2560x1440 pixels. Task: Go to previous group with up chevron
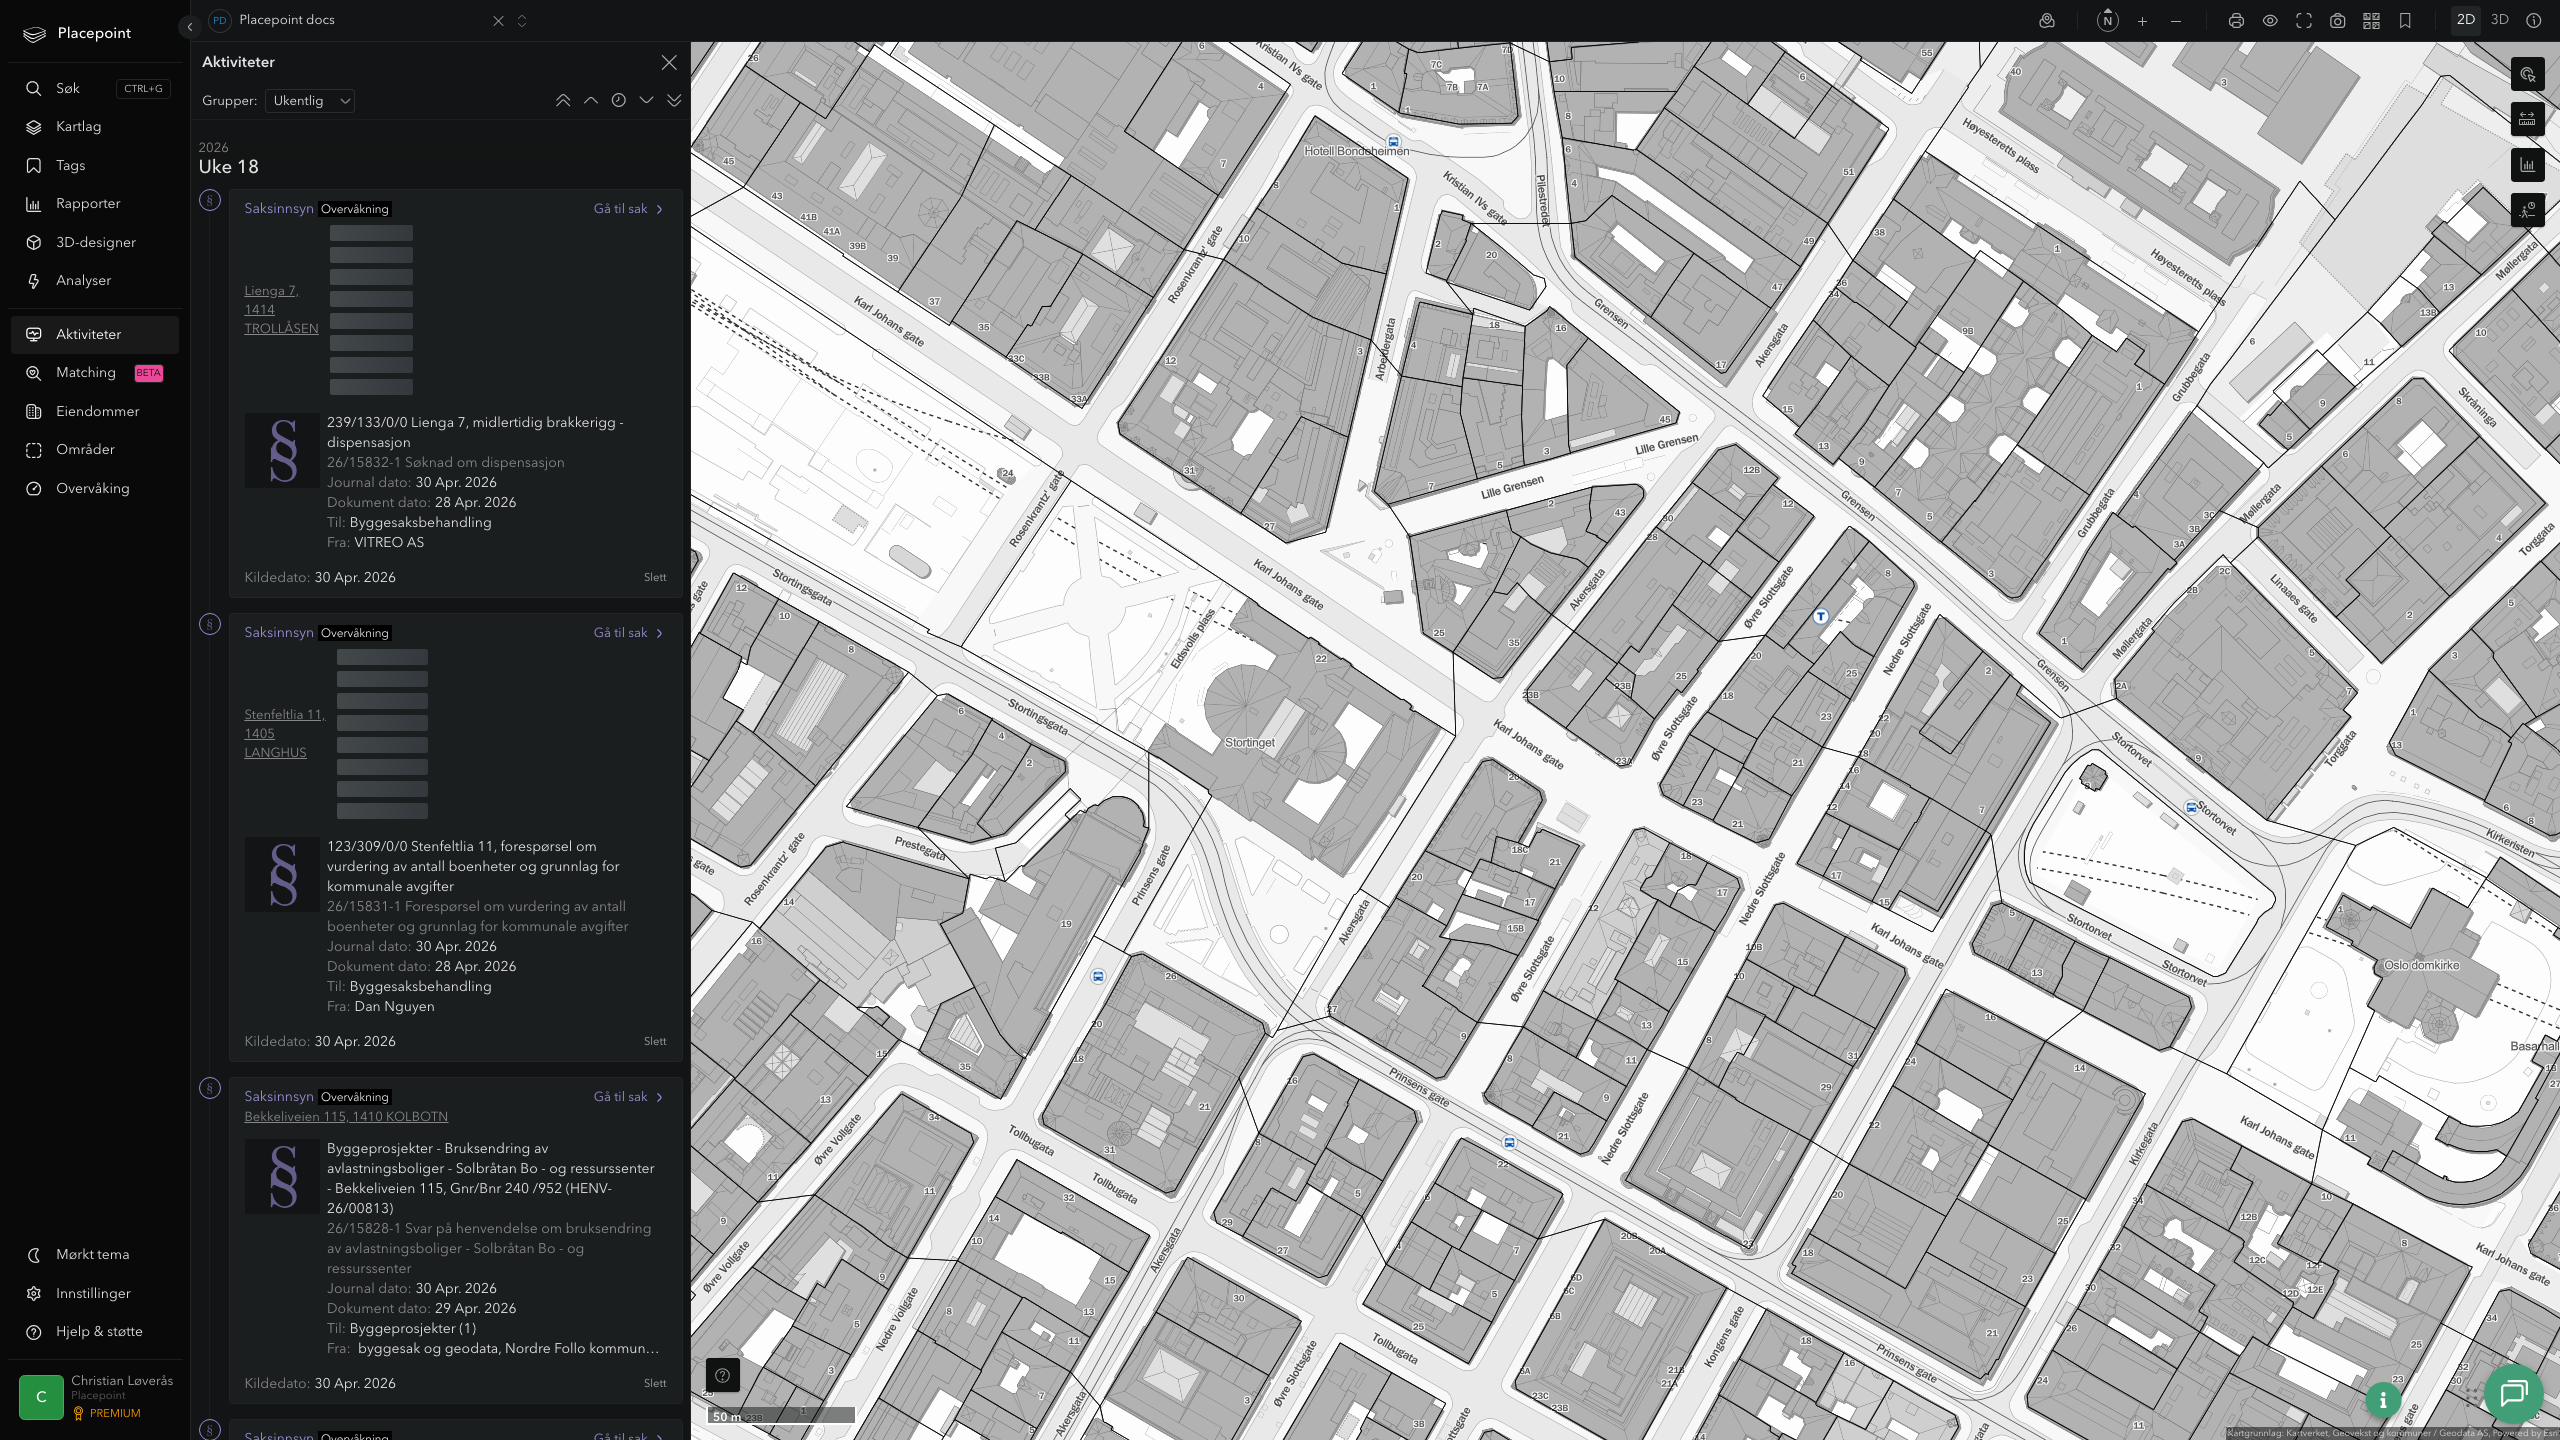pyautogui.click(x=591, y=100)
